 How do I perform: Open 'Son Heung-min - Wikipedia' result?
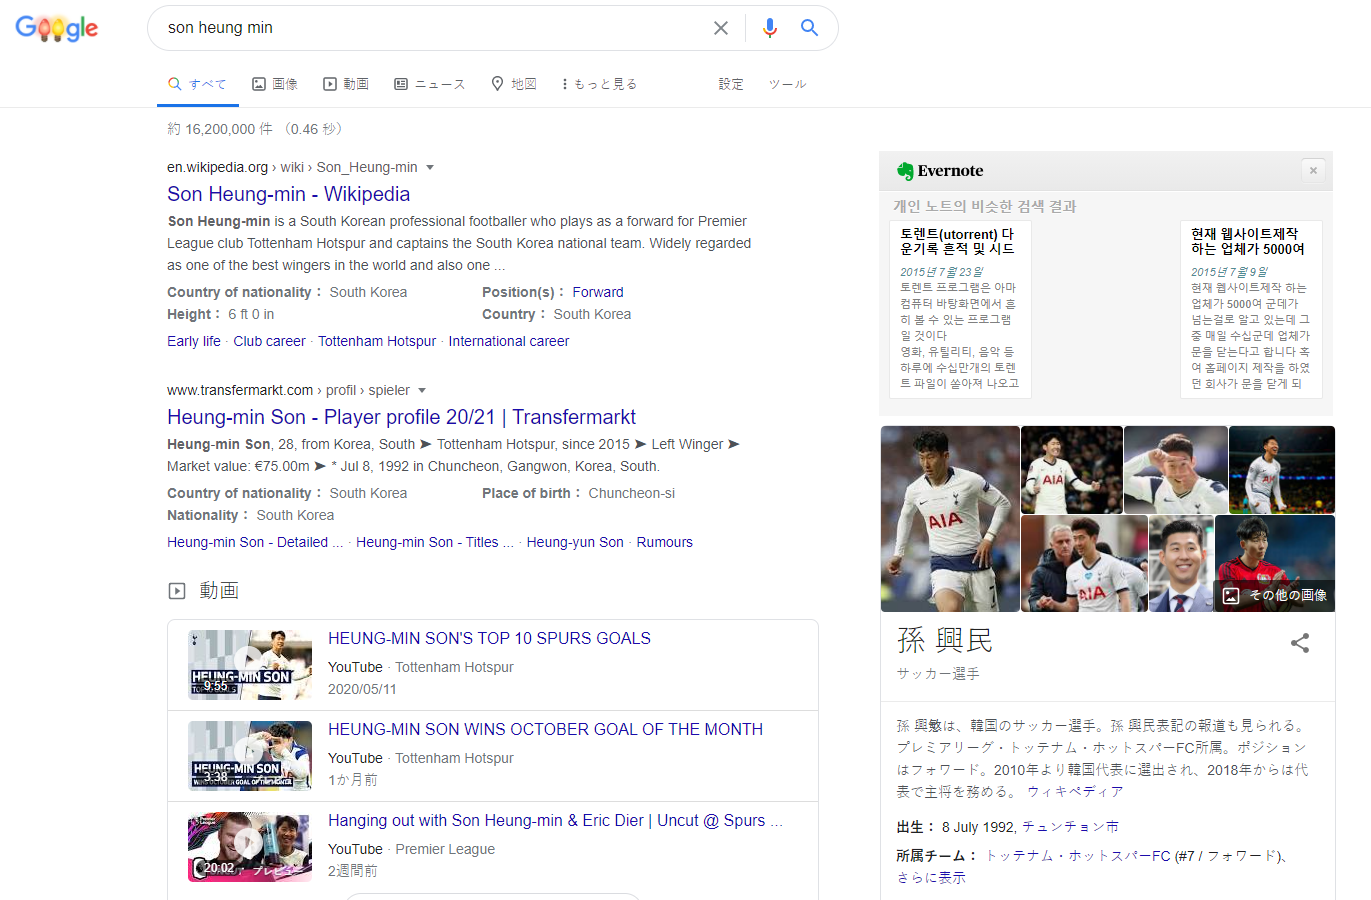tap(288, 194)
